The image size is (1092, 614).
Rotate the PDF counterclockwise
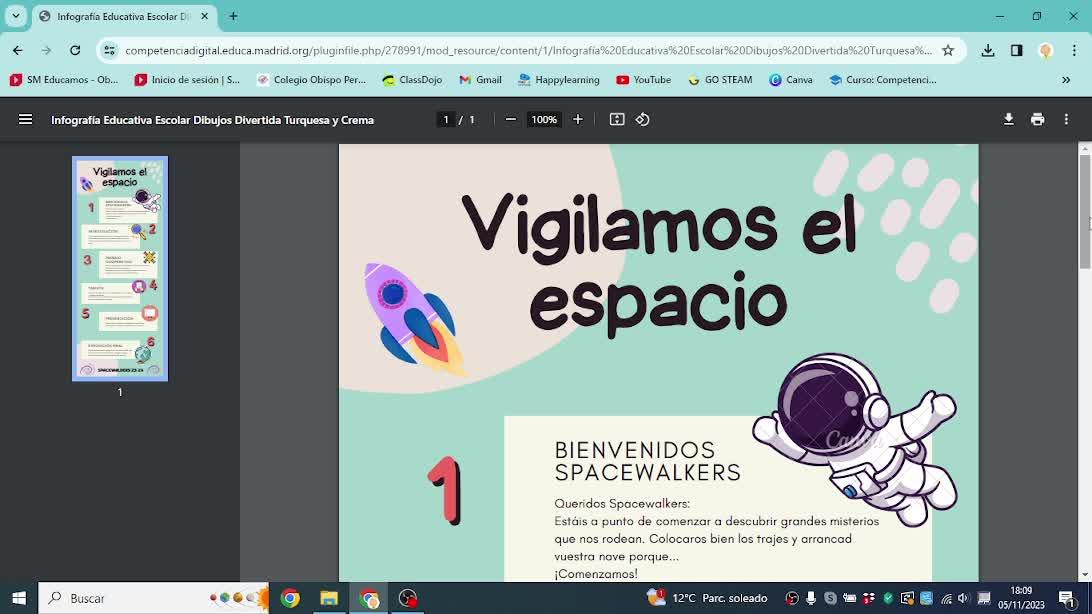(x=642, y=120)
